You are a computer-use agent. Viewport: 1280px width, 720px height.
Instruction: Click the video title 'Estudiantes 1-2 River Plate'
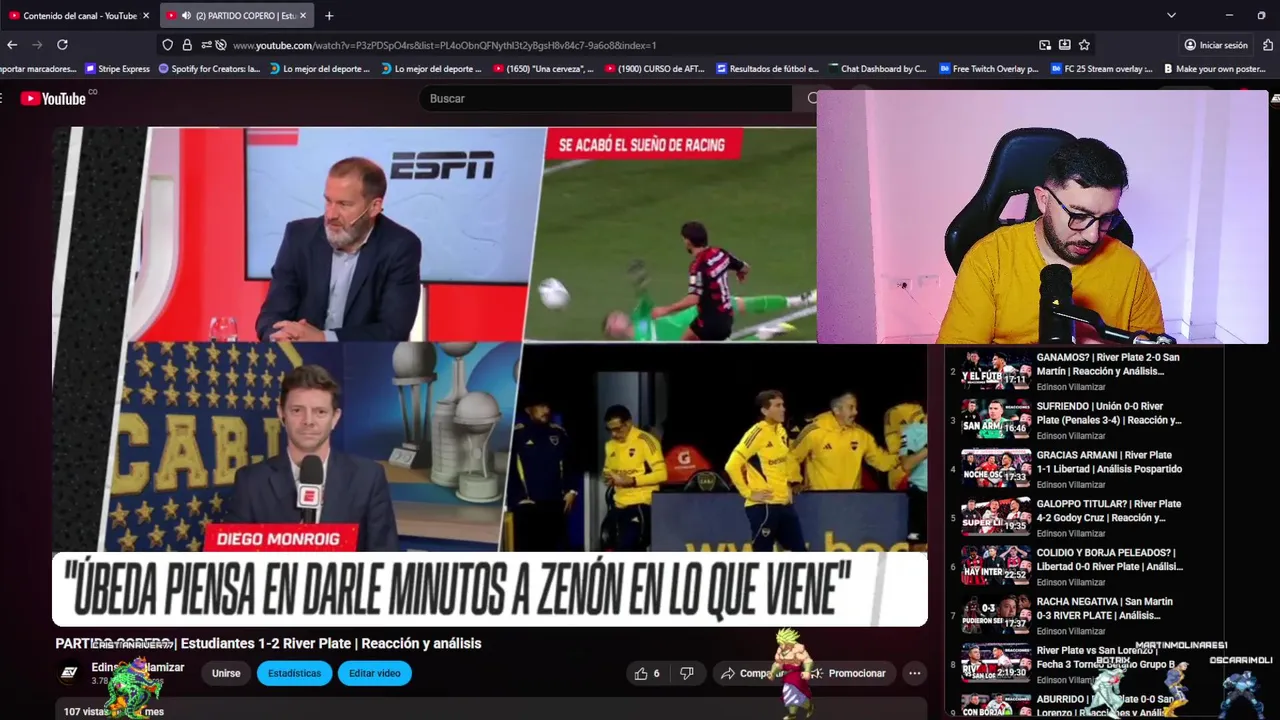pos(268,643)
